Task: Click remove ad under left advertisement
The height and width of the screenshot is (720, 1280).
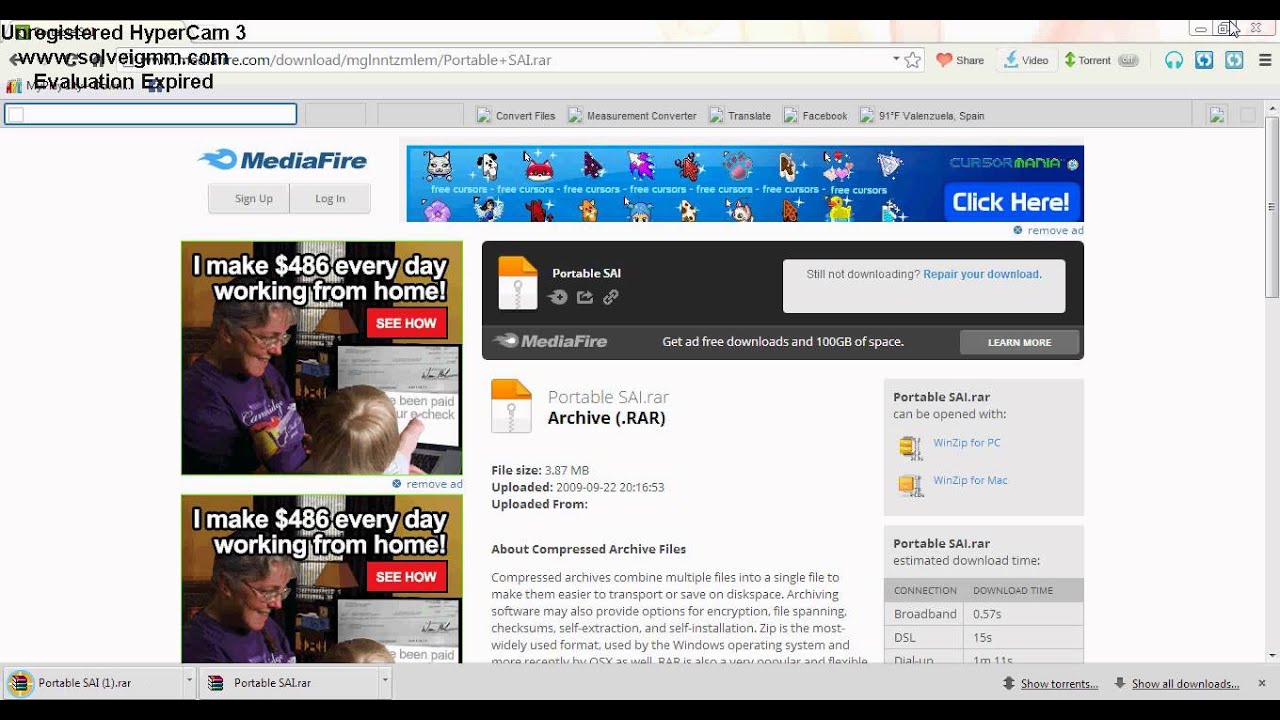Action: tap(427, 484)
